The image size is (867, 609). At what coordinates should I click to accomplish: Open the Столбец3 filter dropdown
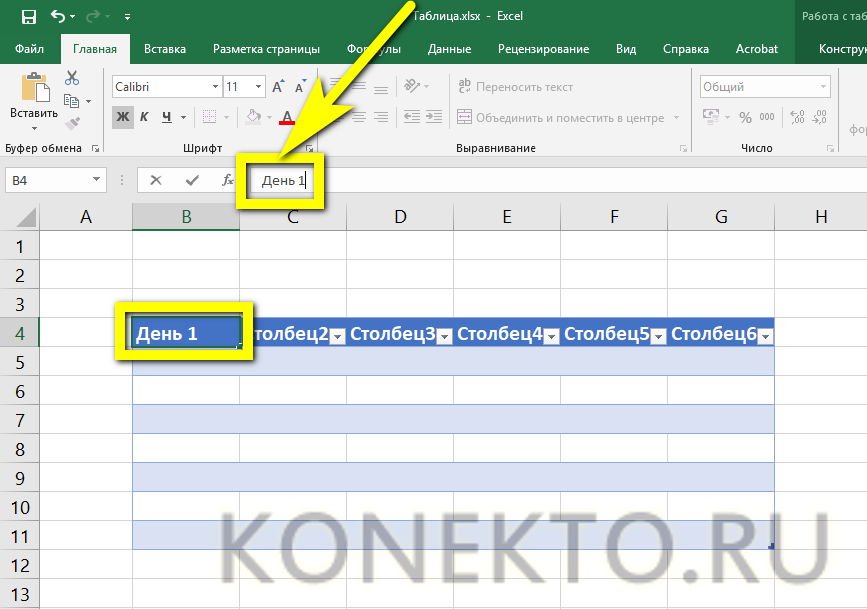[x=444, y=336]
